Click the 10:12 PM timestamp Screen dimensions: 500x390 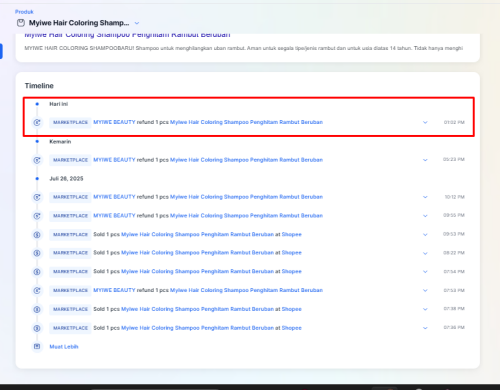(455, 197)
